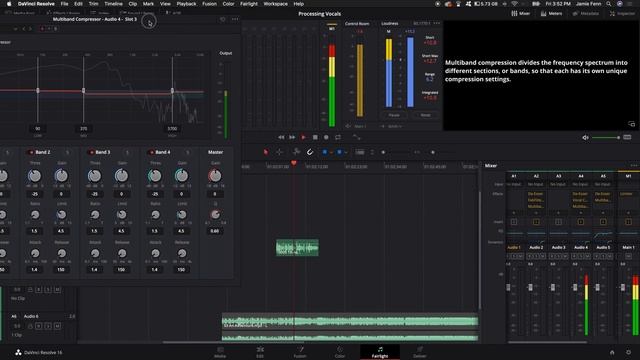Open the macOS Spotlight search icon
This screenshot has height=360, width=640.
pyautogui.click(x=609, y=4)
